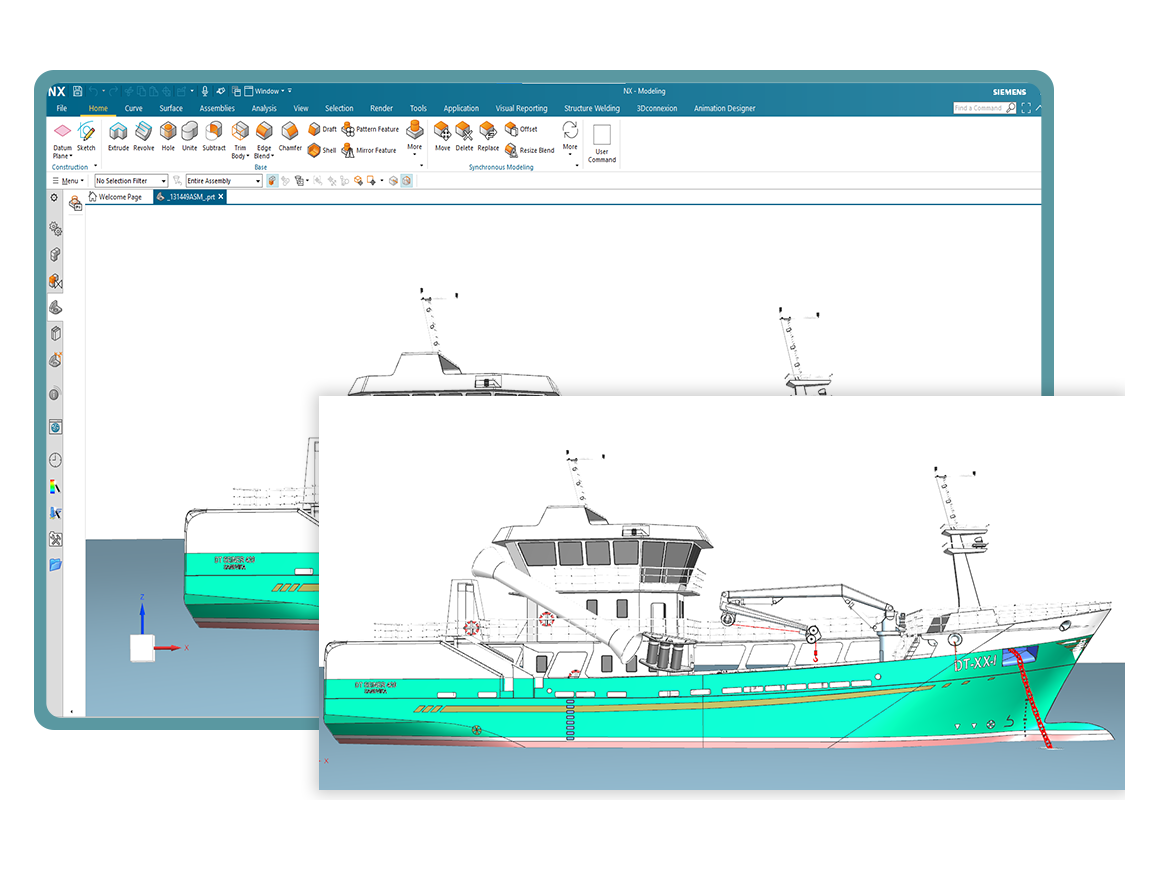Select the Datum Plane tool

pyautogui.click(x=63, y=141)
